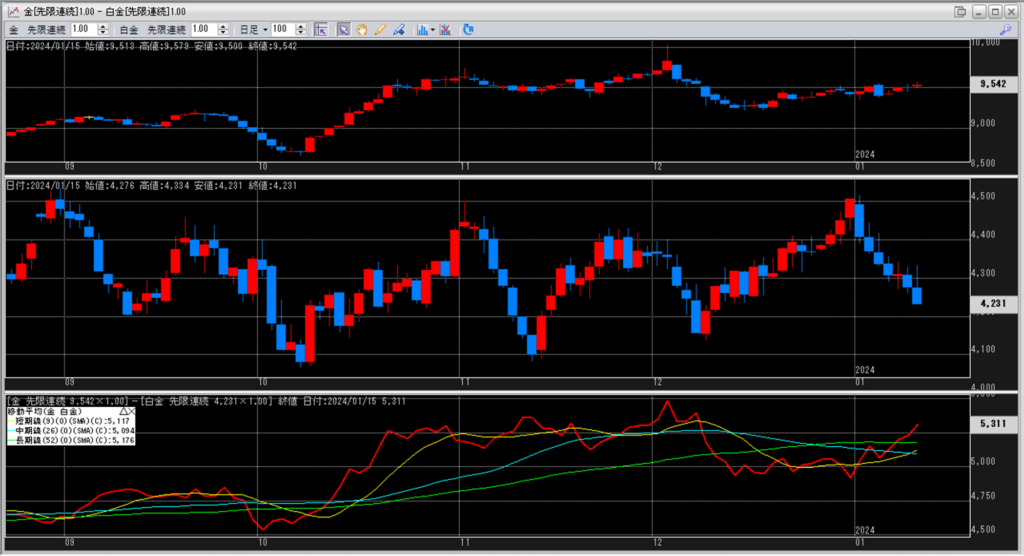Activate the hand pan tool
Viewport: 1024px width, 556px height.
361,30
